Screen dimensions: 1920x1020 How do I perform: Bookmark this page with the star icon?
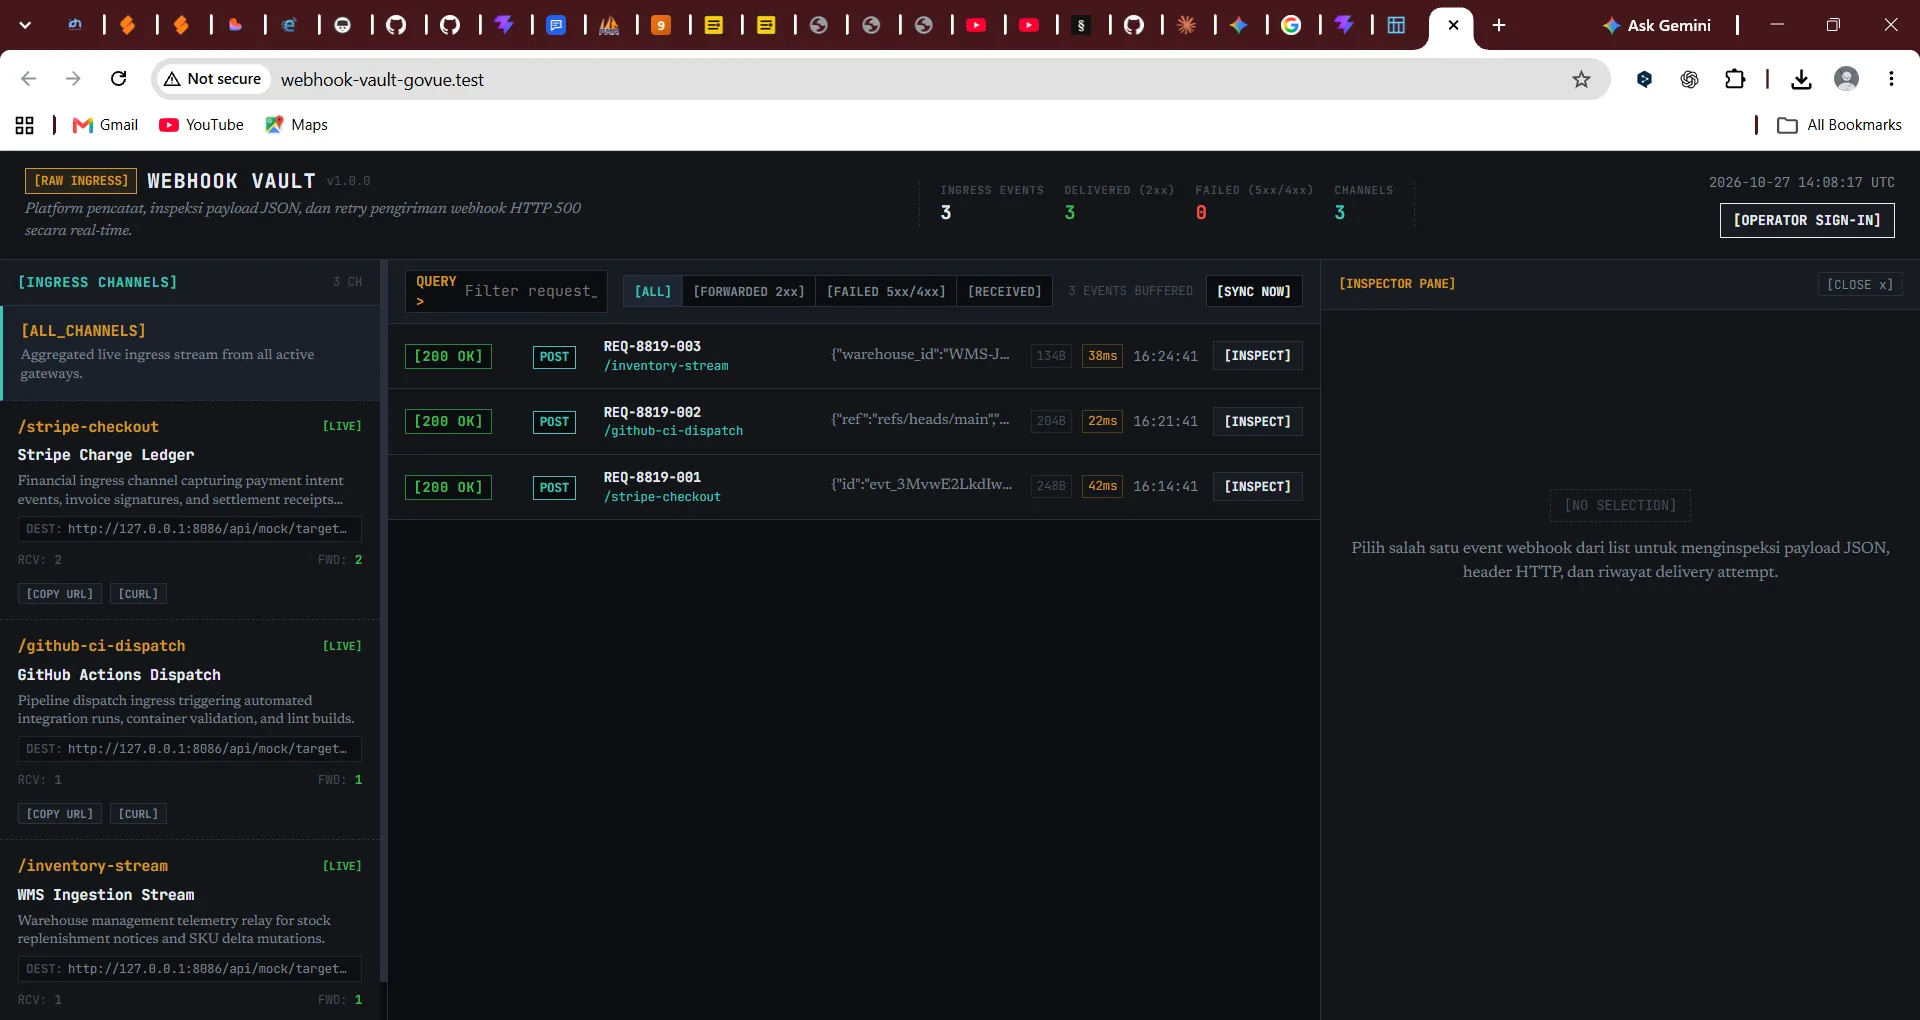[x=1581, y=79]
